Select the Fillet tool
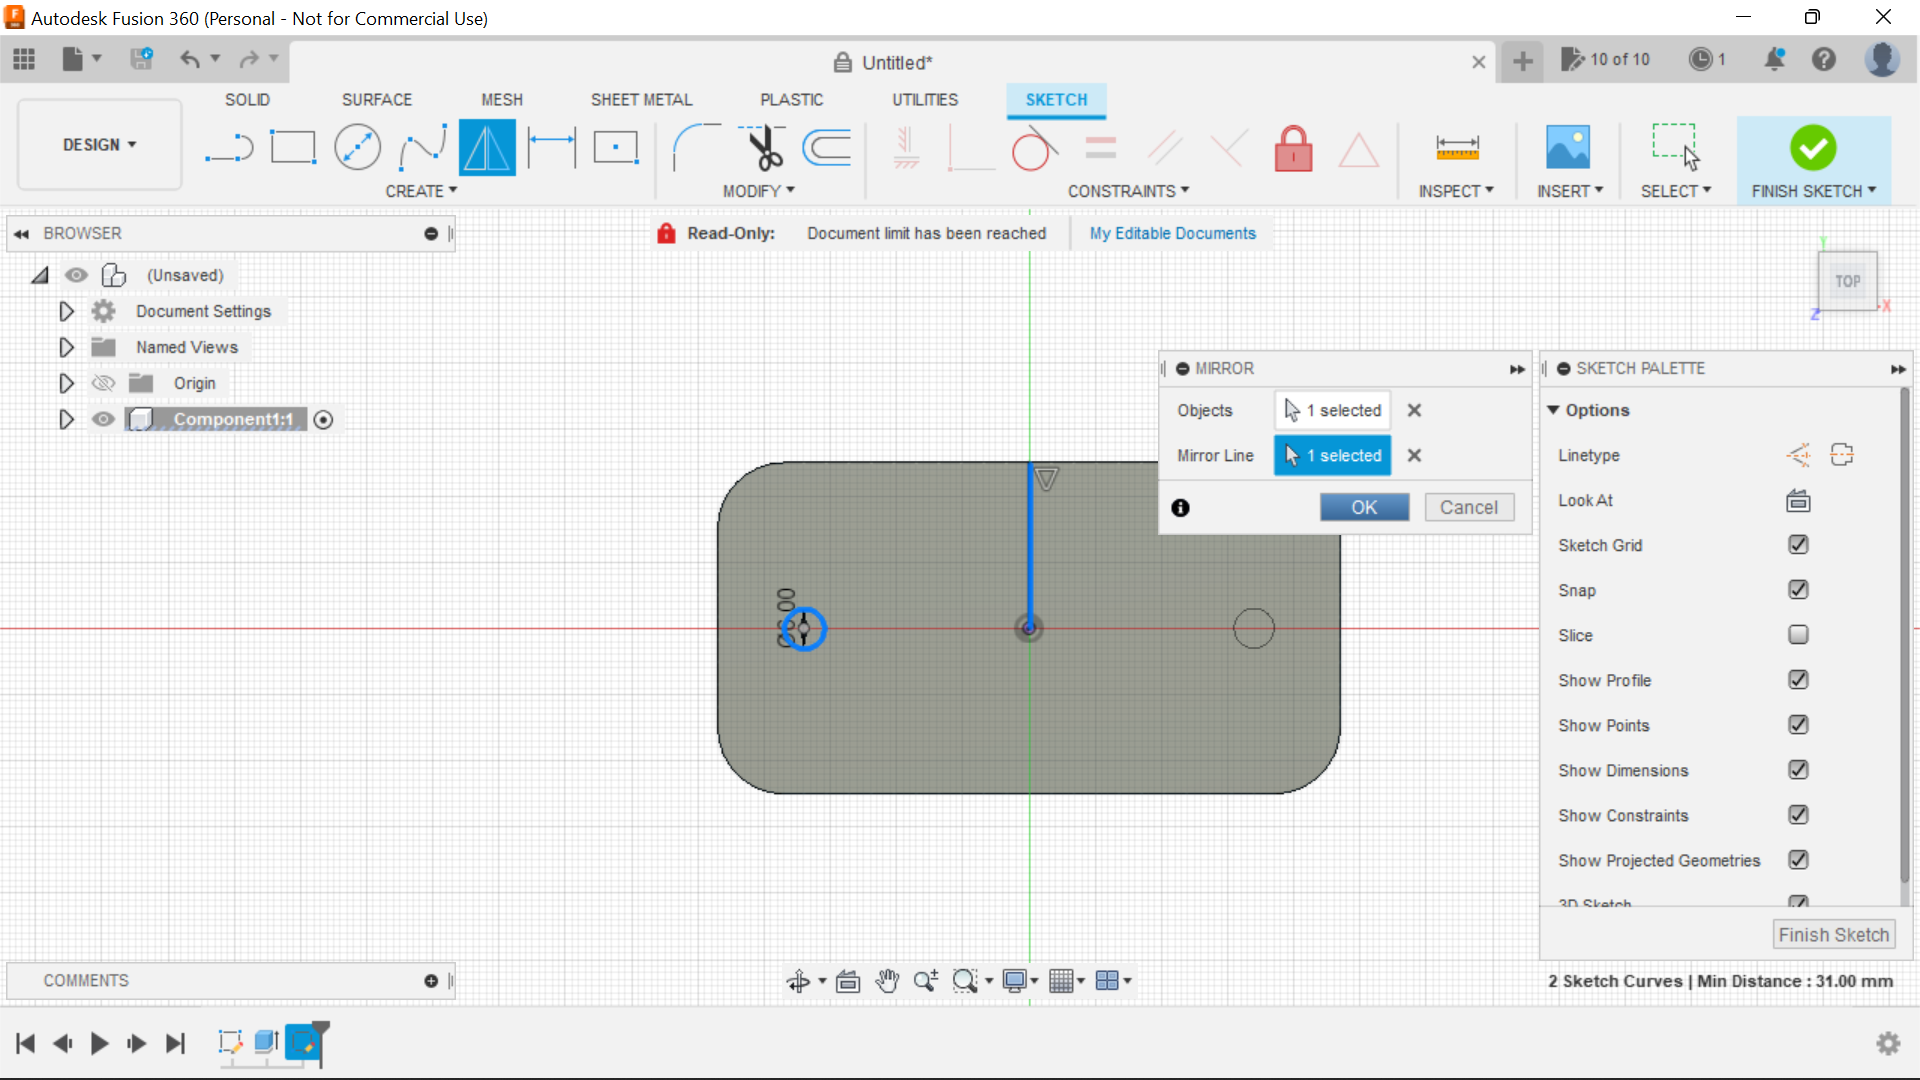The height and width of the screenshot is (1080, 1920). pos(696,148)
